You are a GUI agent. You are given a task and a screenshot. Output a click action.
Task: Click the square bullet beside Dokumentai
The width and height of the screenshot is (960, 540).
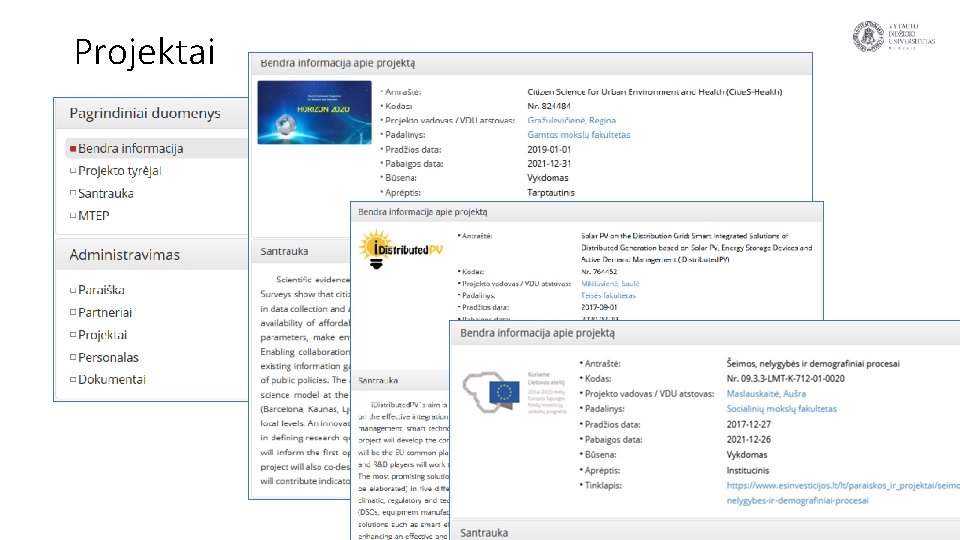tap(73, 380)
